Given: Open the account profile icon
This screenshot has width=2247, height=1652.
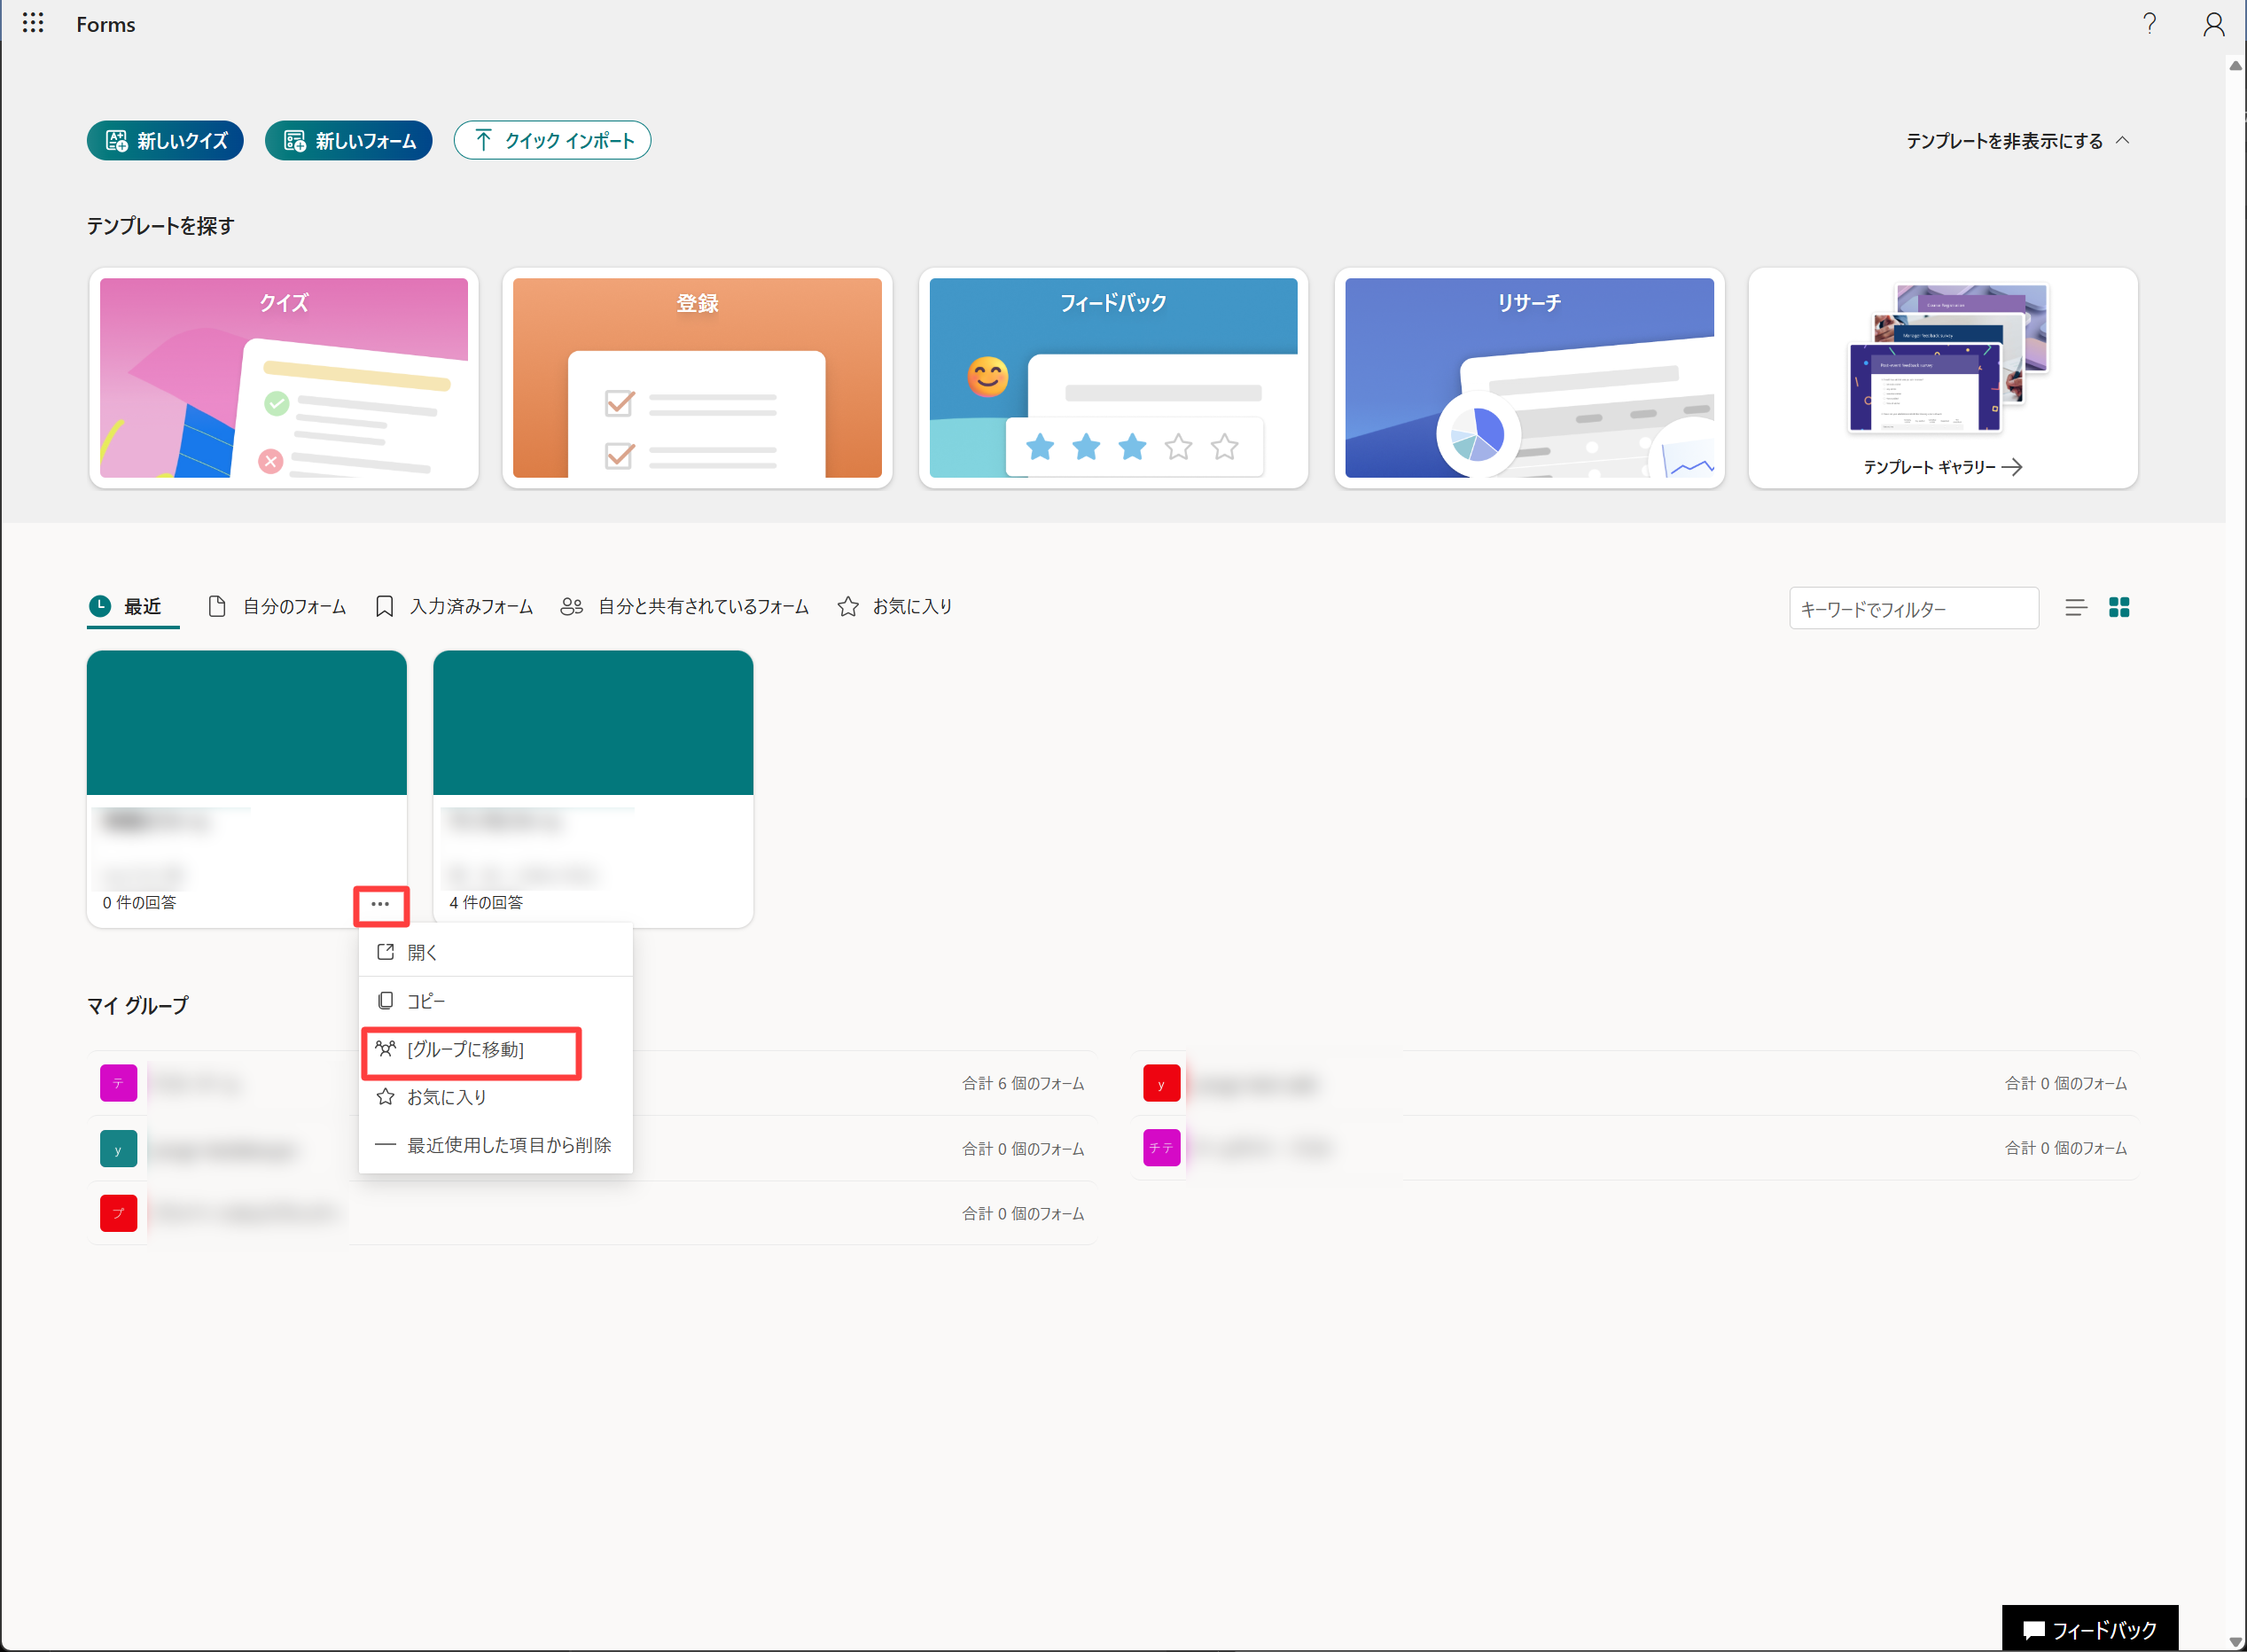Looking at the screenshot, I should [2213, 23].
